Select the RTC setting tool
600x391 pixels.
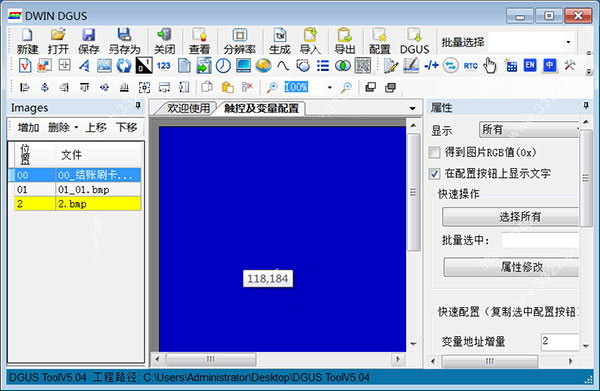tap(470, 66)
